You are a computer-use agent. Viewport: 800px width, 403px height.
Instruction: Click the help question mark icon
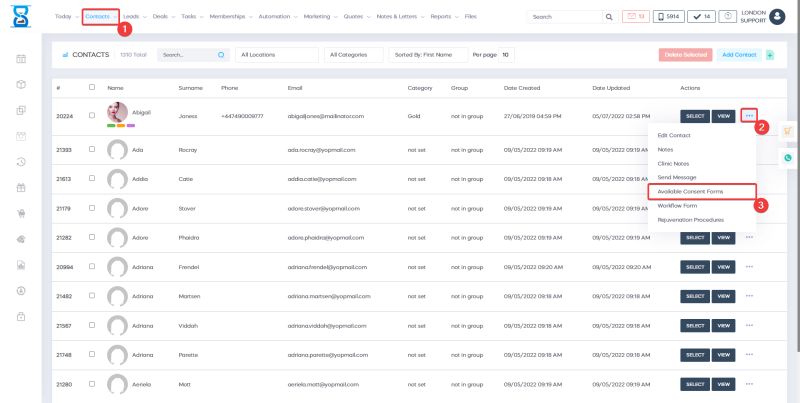point(728,16)
